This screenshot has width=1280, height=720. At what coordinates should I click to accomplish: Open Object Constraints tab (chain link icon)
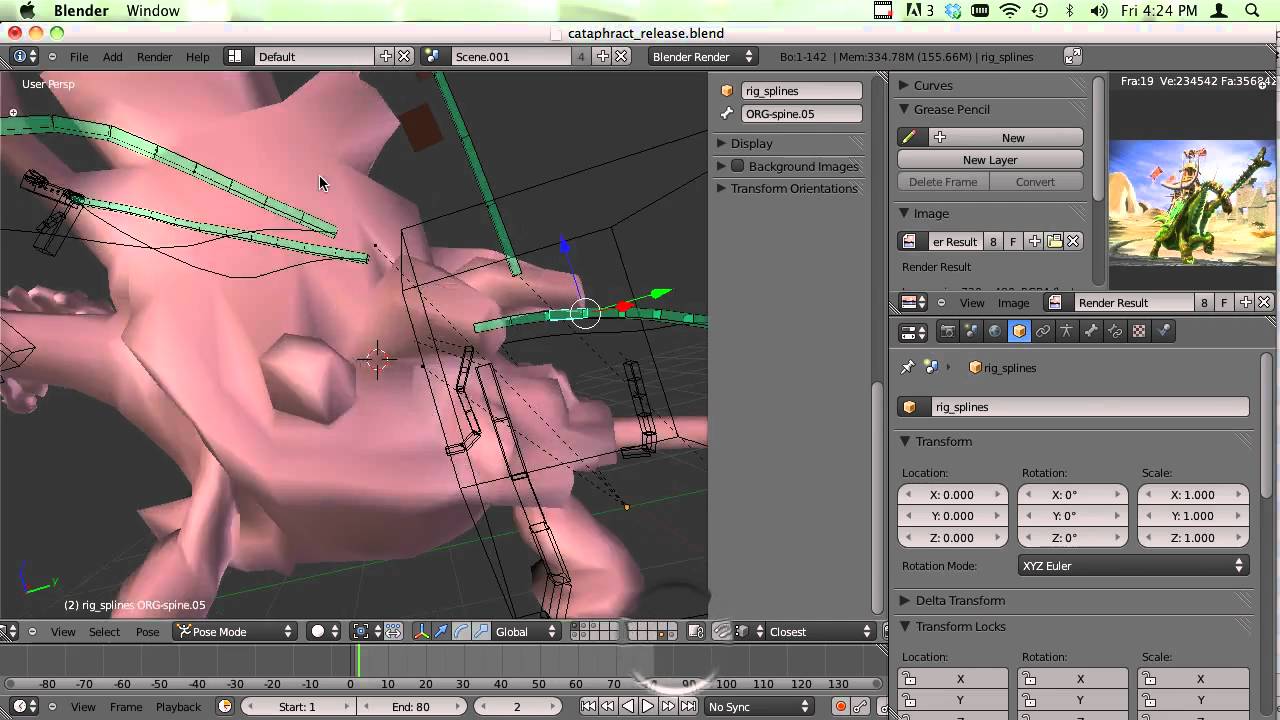[1043, 332]
